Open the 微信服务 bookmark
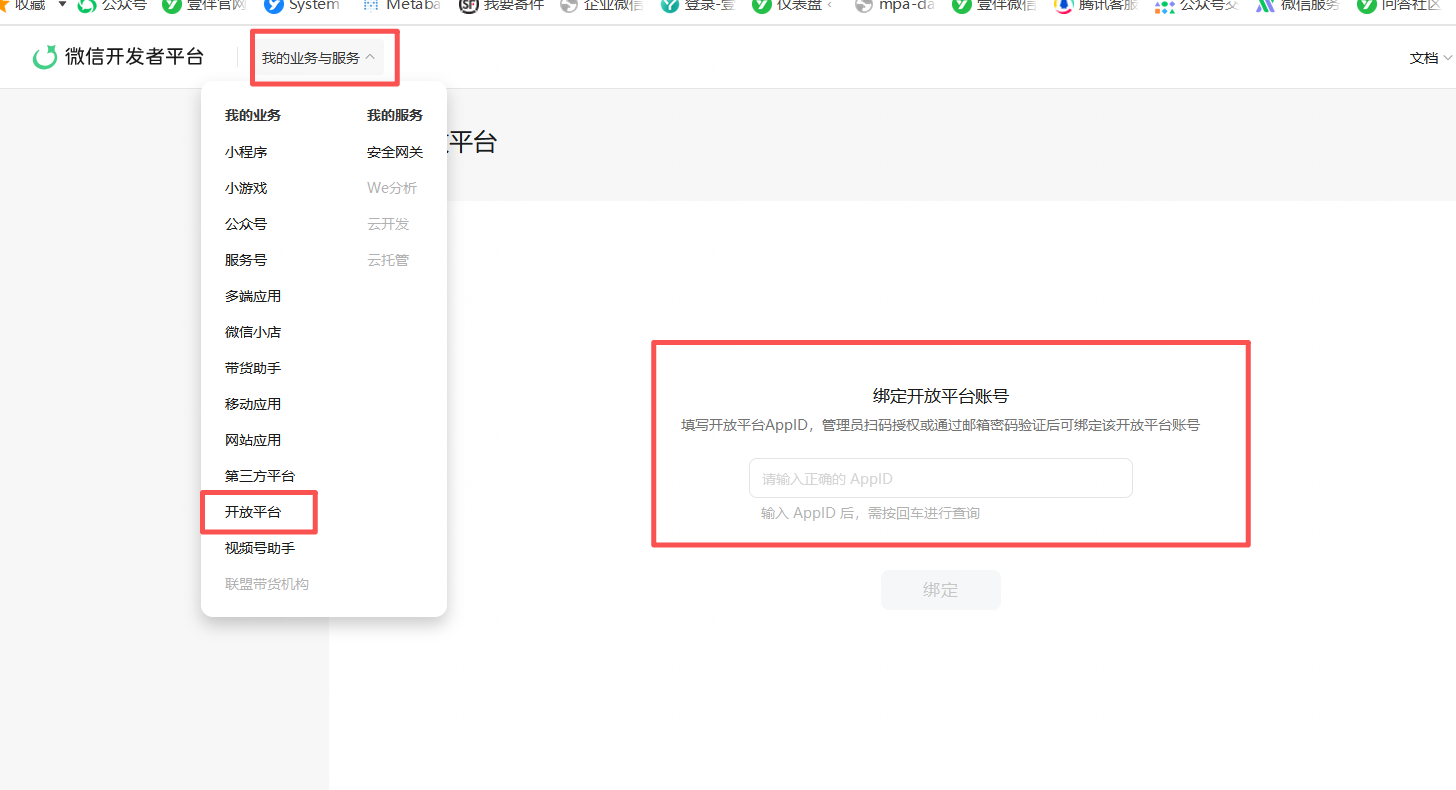The height and width of the screenshot is (790, 1456). tap(1298, 5)
